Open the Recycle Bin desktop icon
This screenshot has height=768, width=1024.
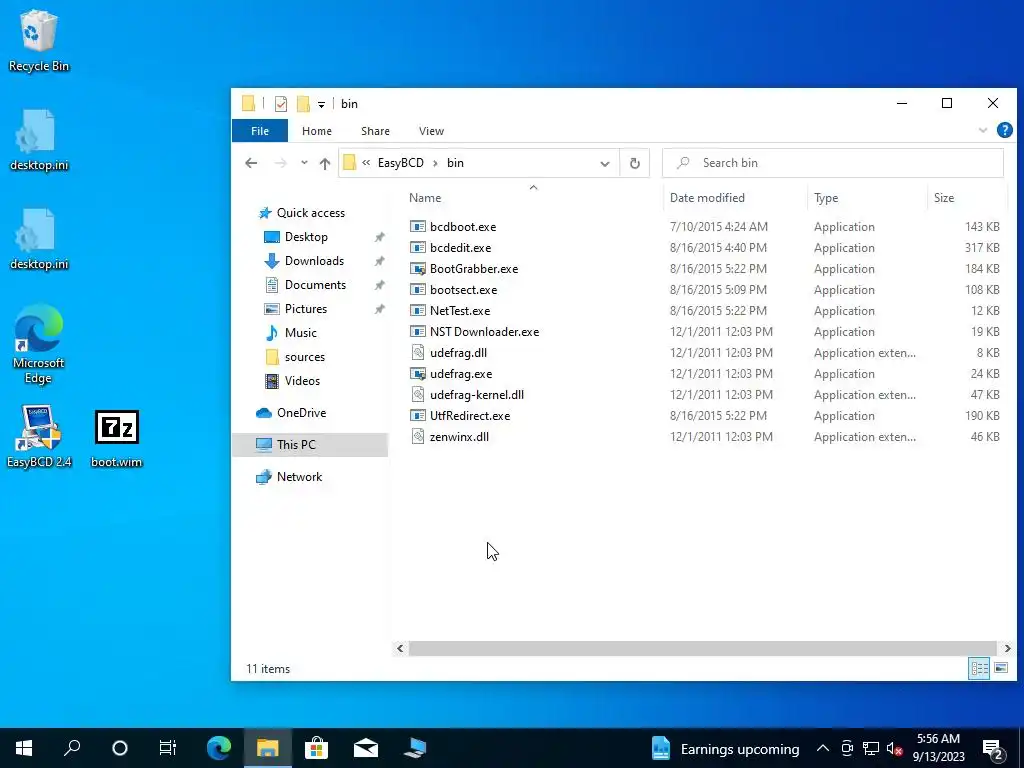click(39, 40)
